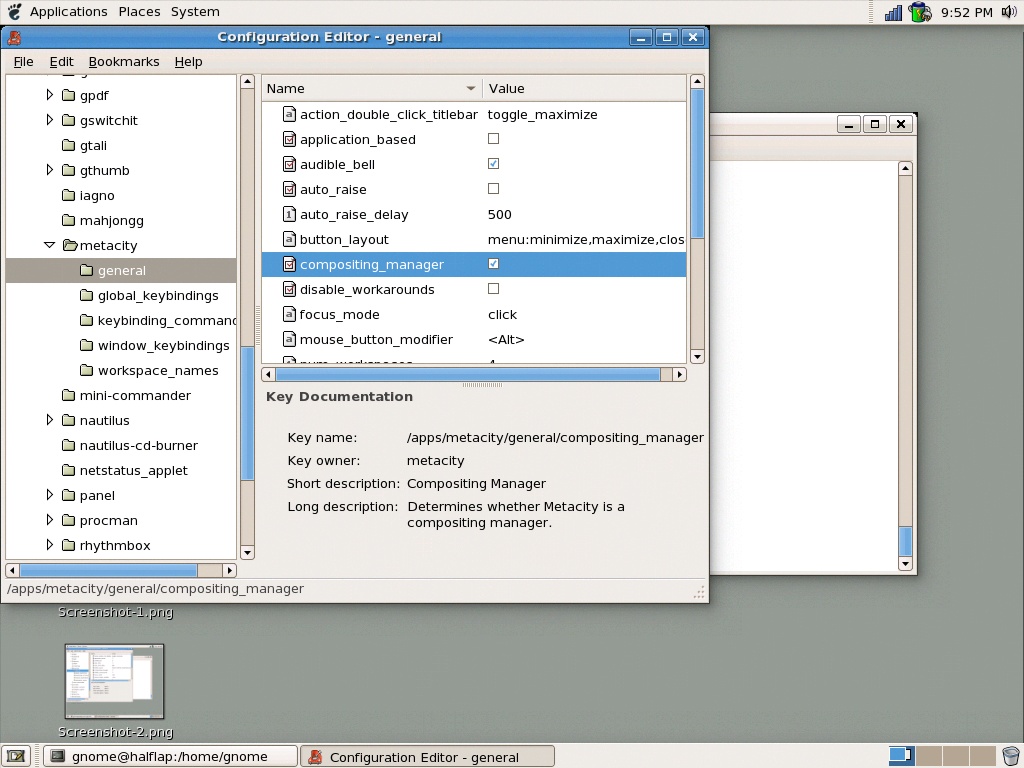Viewport: 1024px width, 768px height.
Task: Uncheck the audible_bell checkbox
Action: pos(494,163)
